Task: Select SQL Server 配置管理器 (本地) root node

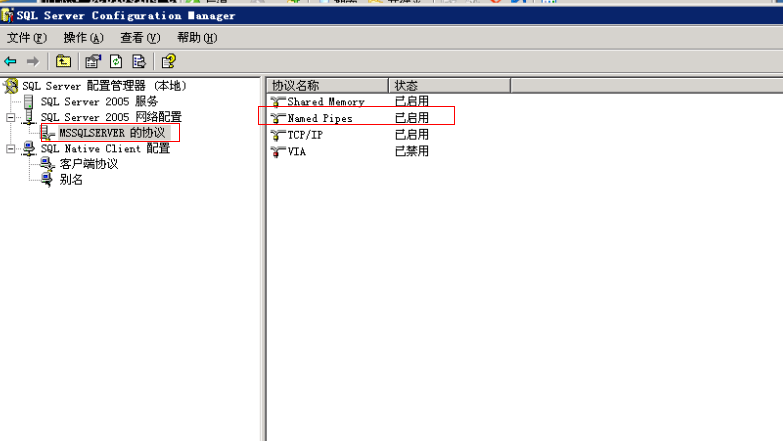Action: [x=104, y=86]
